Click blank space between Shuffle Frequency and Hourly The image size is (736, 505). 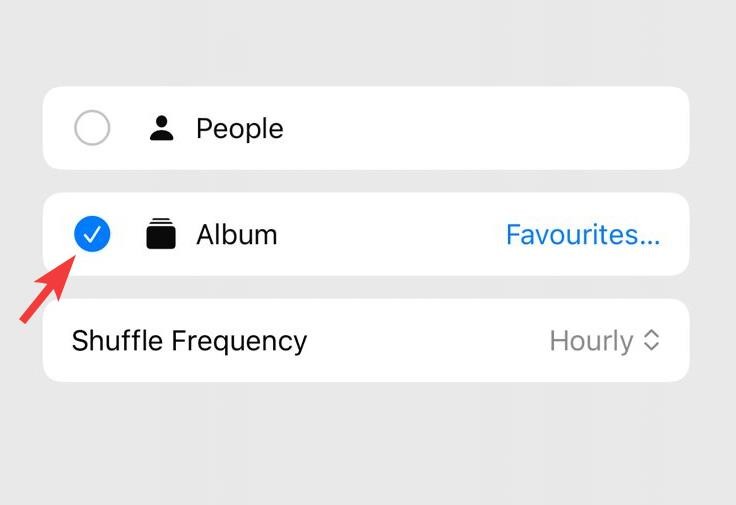[x=428, y=341]
